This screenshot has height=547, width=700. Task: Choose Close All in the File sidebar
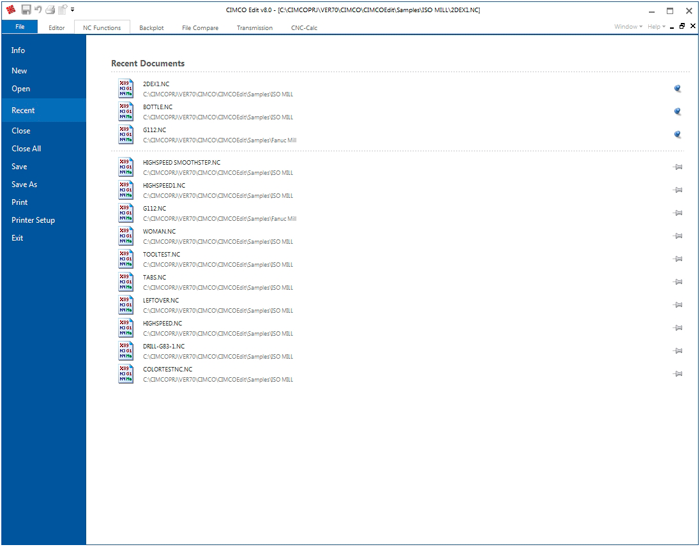click(43, 148)
